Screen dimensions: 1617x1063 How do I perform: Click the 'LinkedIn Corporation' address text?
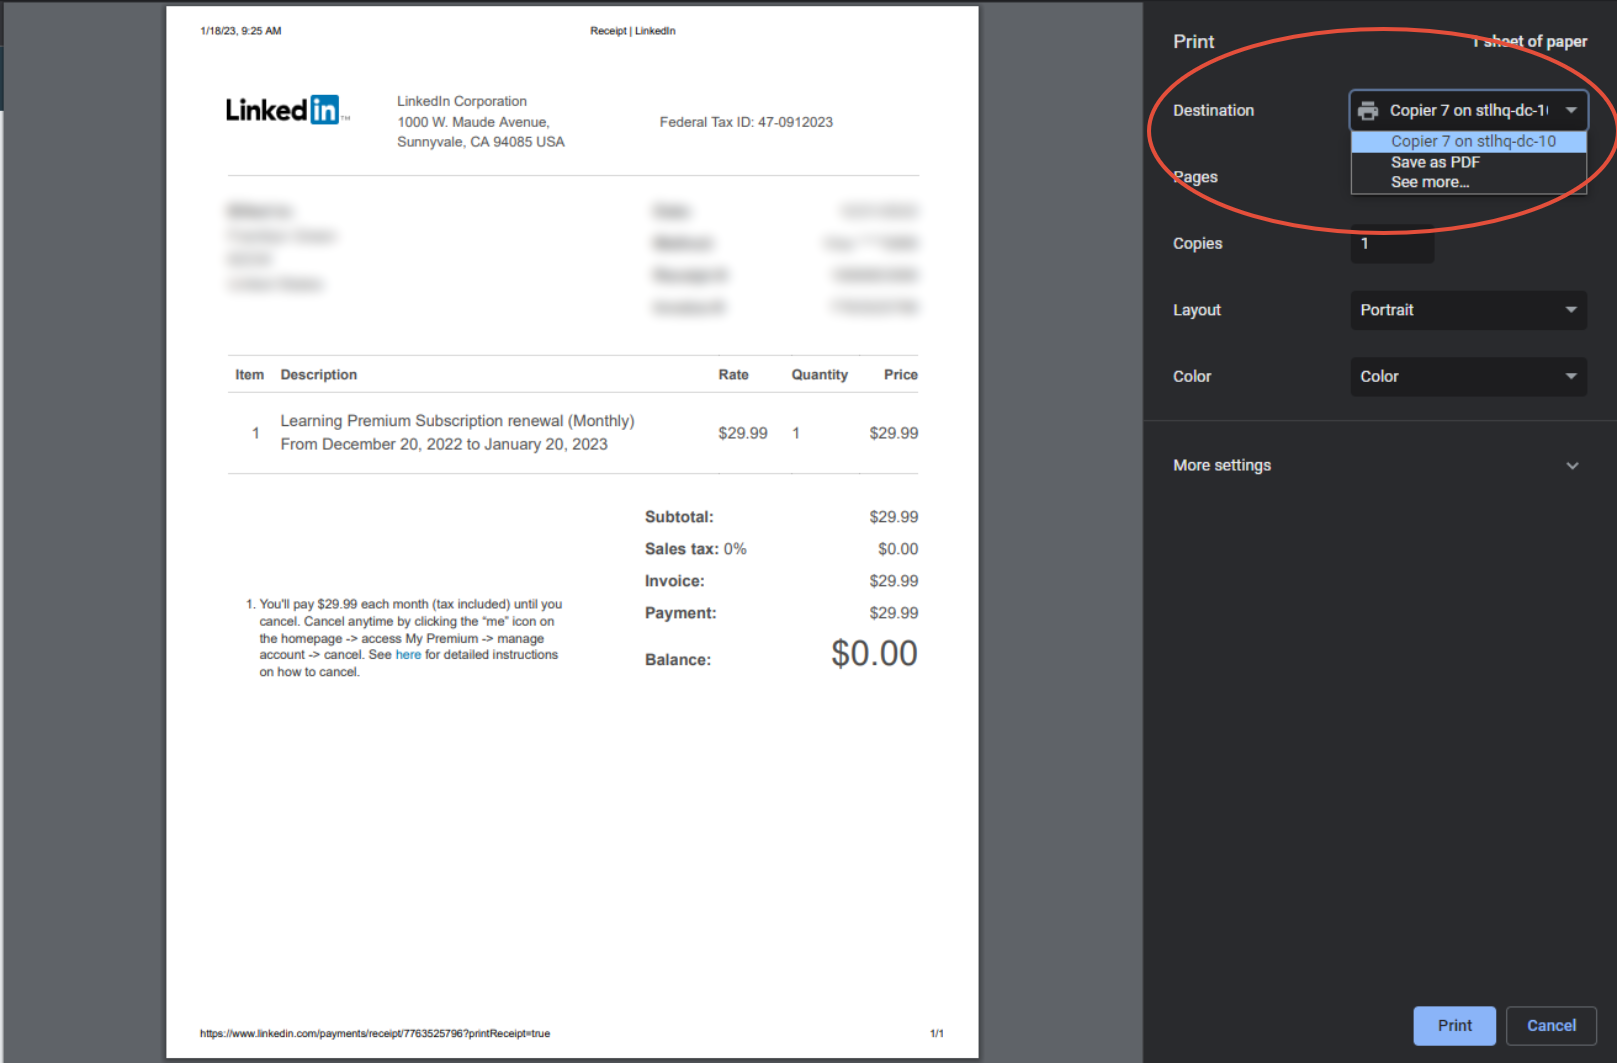(x=462, y=101)
